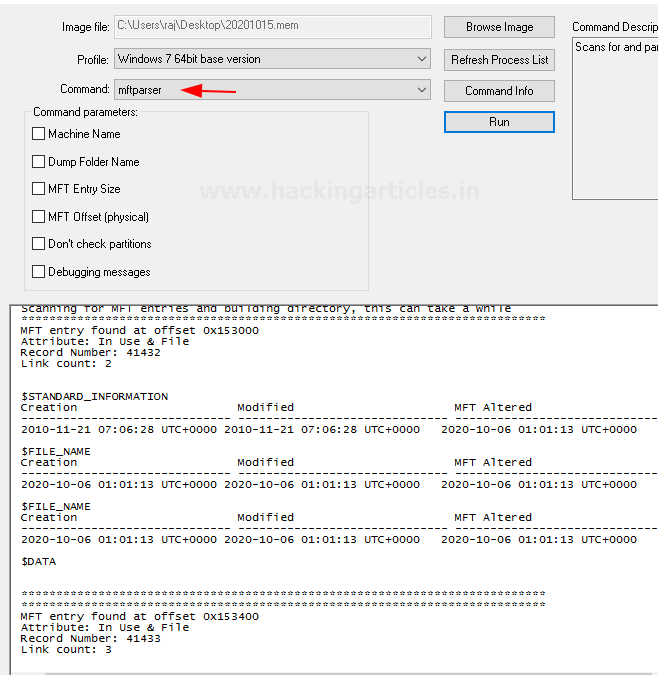Image resolution: width=658 pixels, height=675 pixels.
Task: Click inside the Command Description text box
Action: (x=615, y=120)
